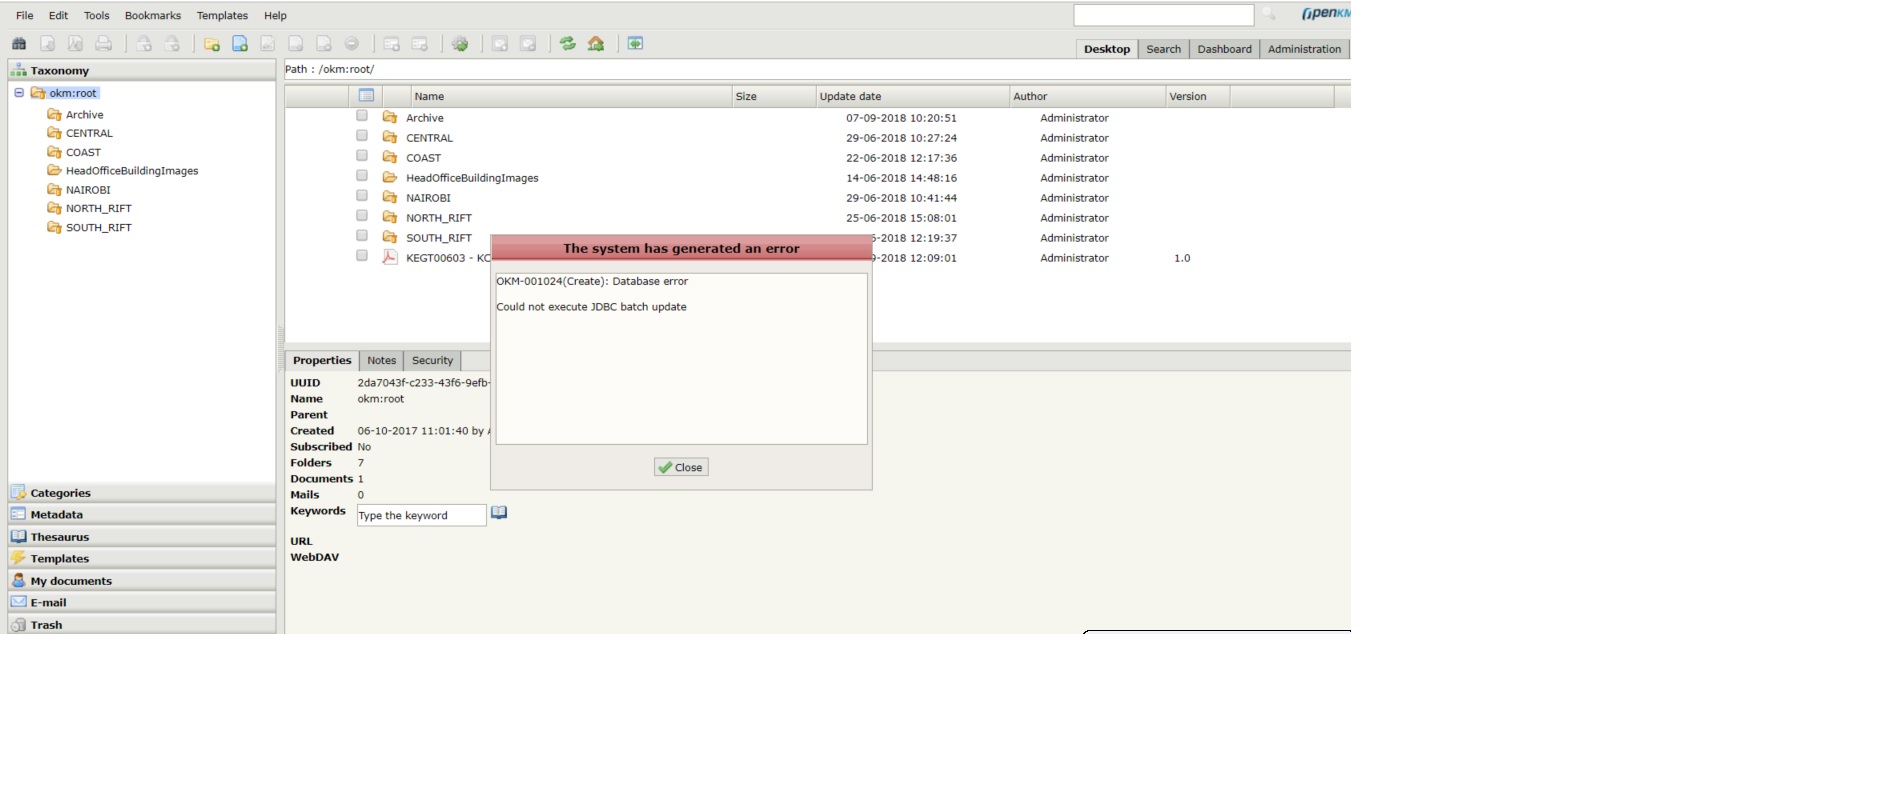Click the thesaurus book icon beside keyword field

(x=499, y=513)
